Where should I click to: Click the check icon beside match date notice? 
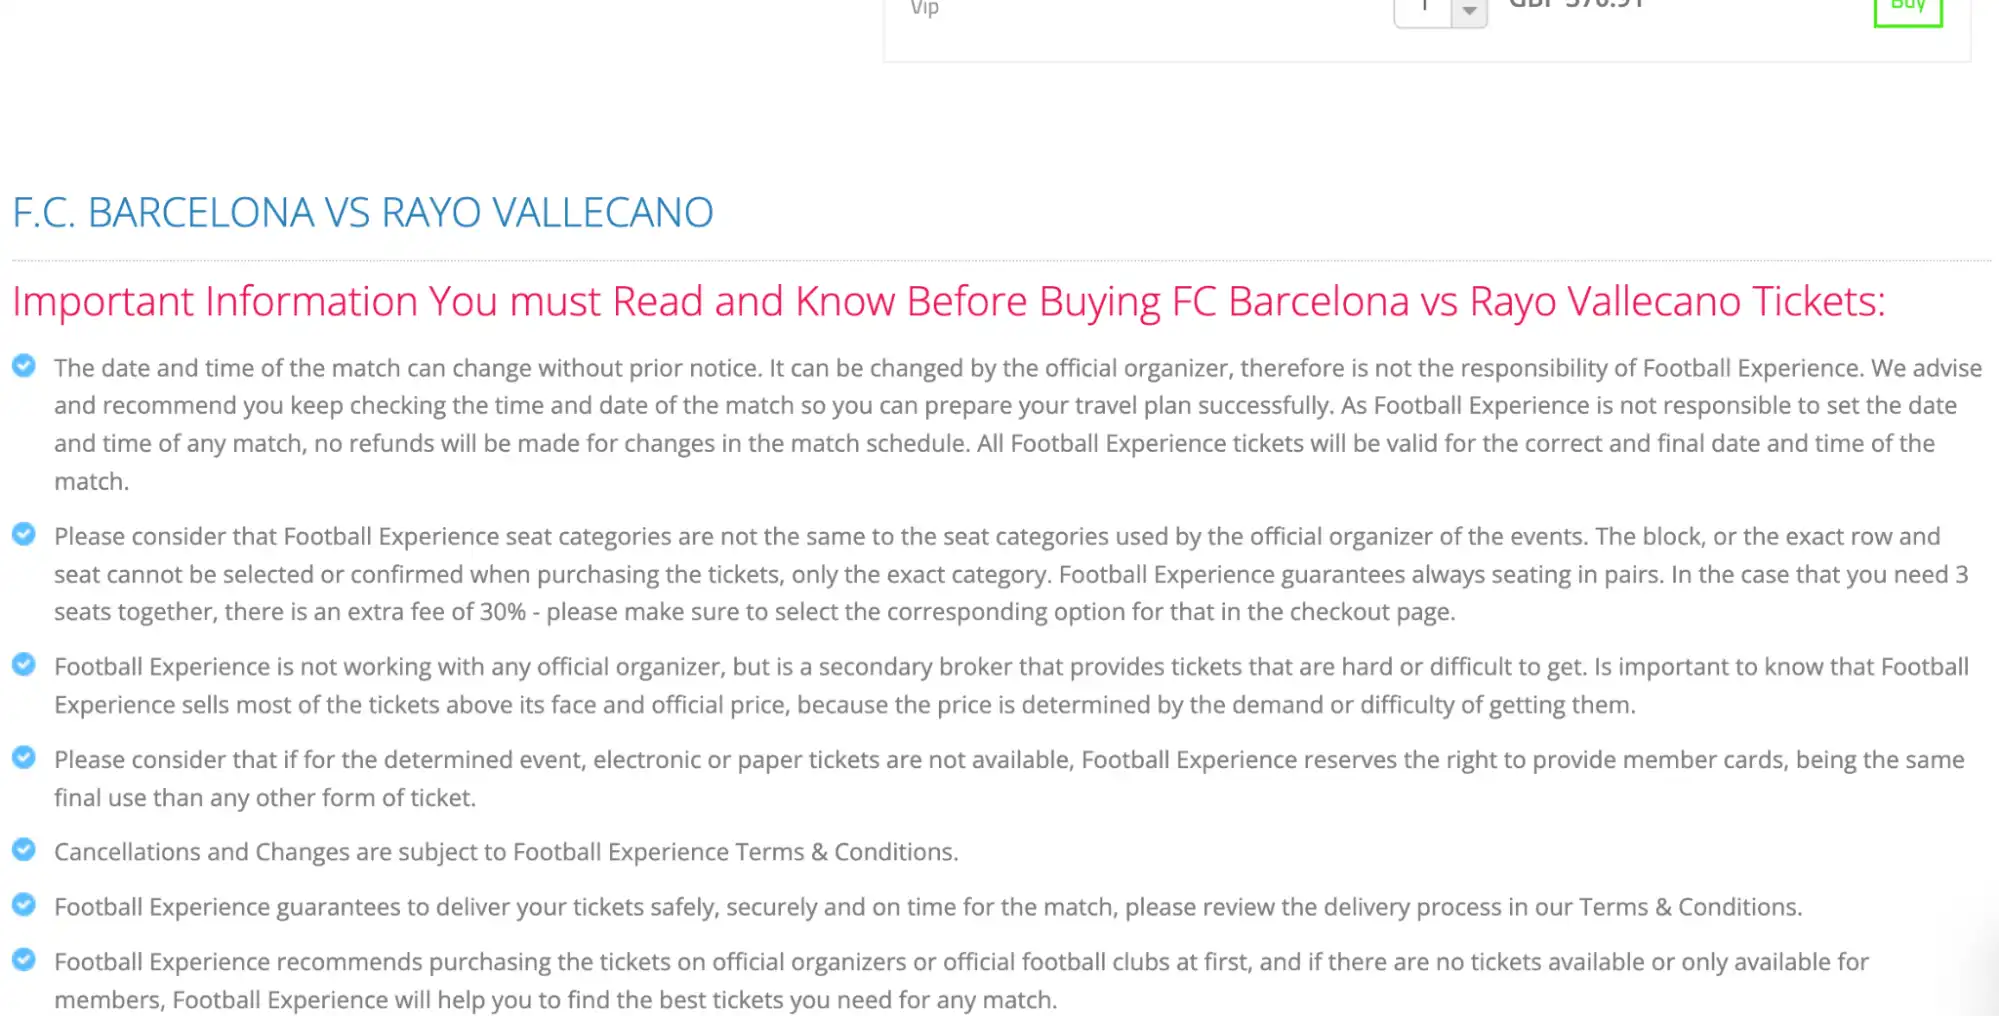pyautogui.click(x=24, y=366)
